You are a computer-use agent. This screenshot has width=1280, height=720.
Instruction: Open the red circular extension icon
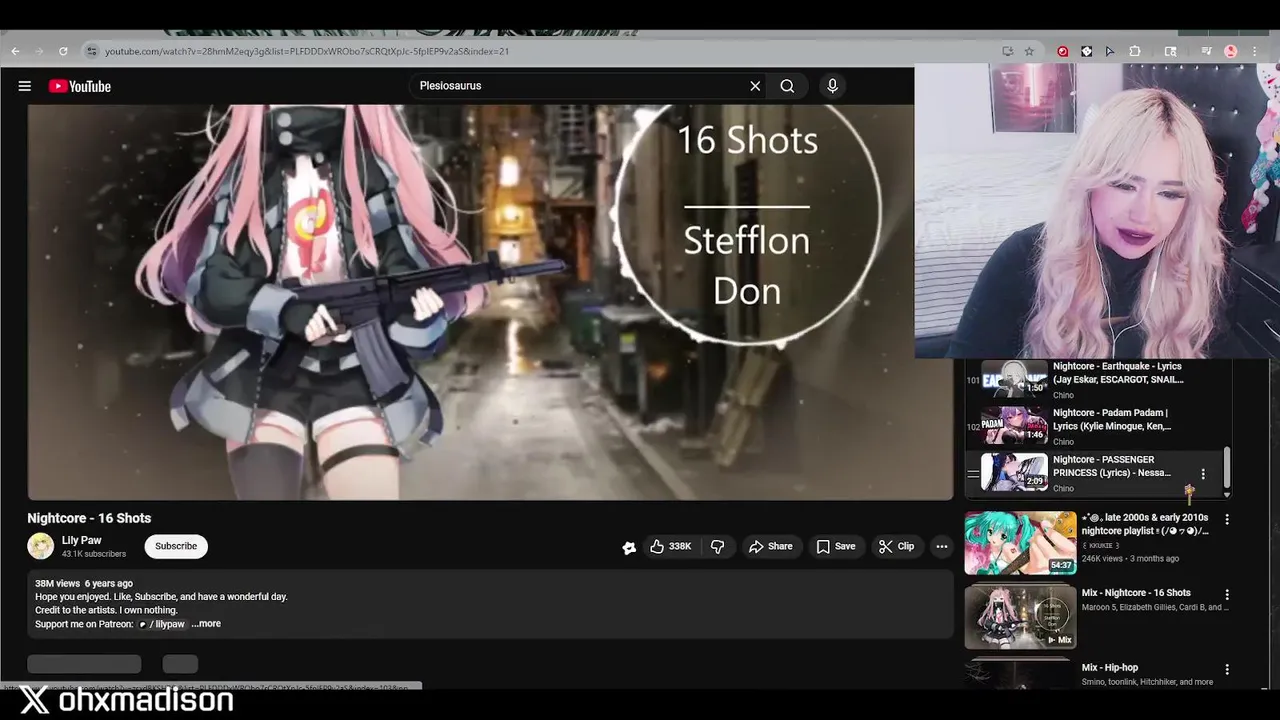1063,51
